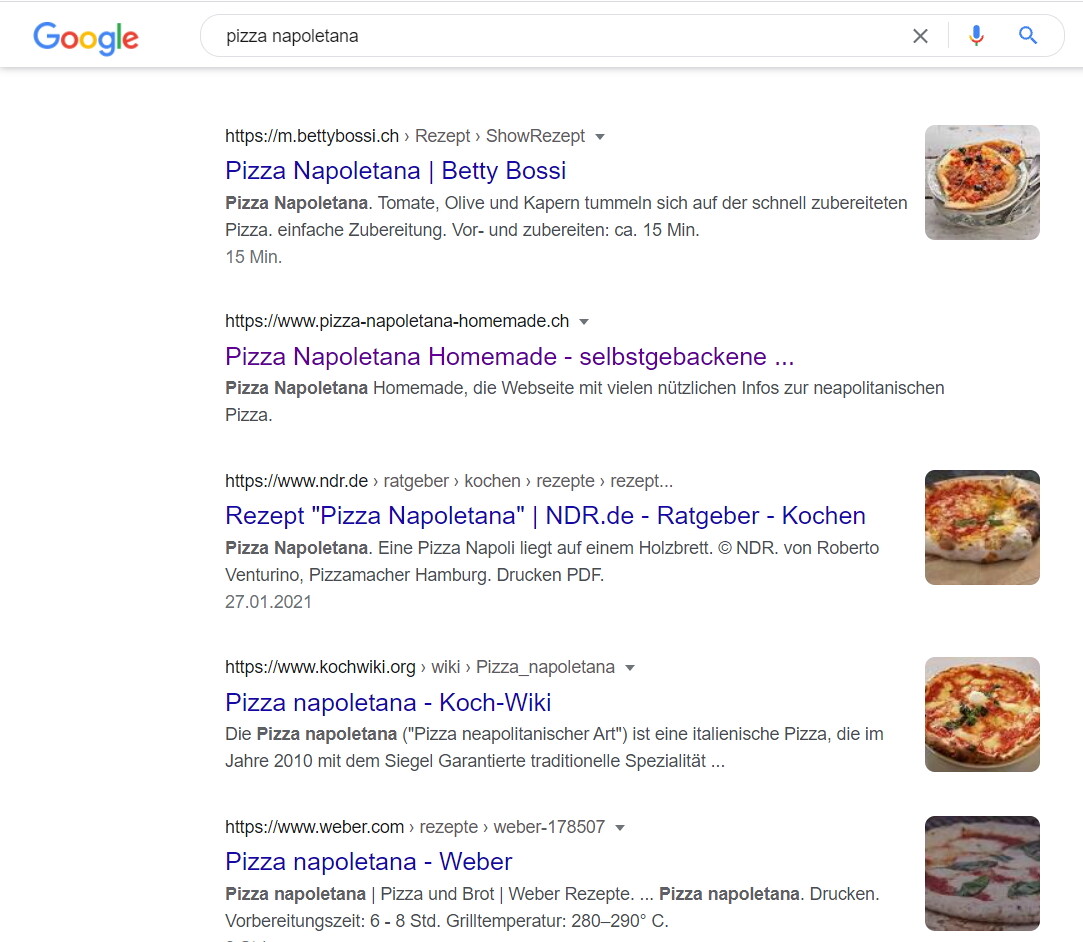Screen dimensions: 1083x942
Task: Click the Weber pizza thumbnail image
Action: 982,874
